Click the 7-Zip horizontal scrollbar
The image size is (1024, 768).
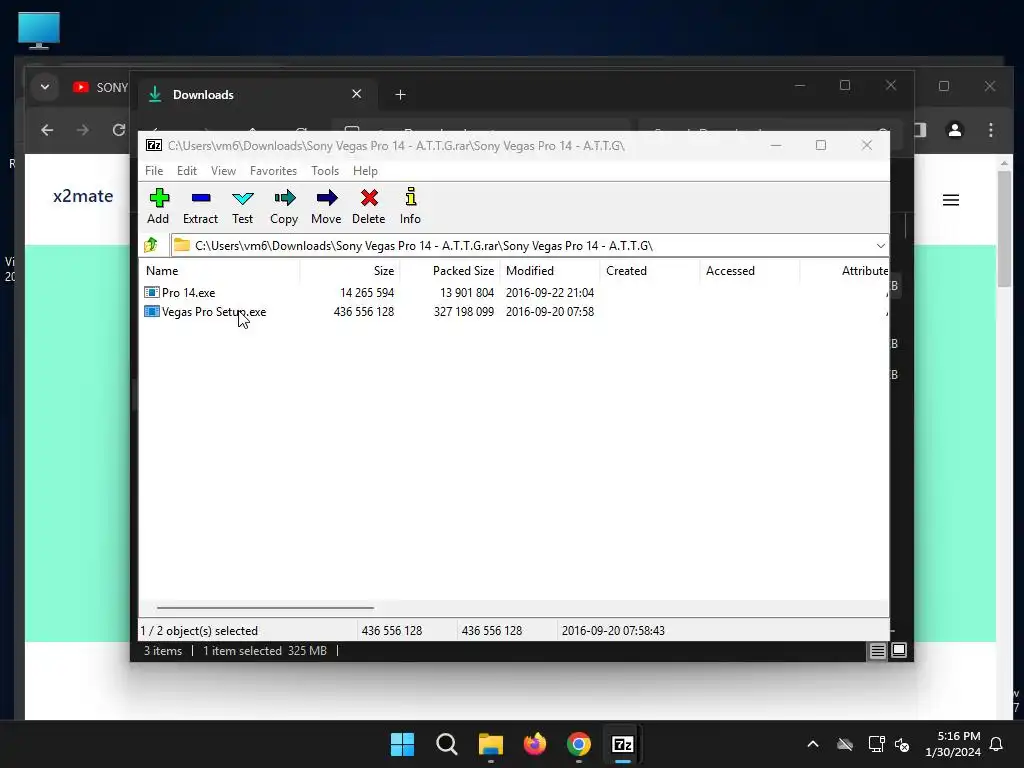(x=265, y=607)
